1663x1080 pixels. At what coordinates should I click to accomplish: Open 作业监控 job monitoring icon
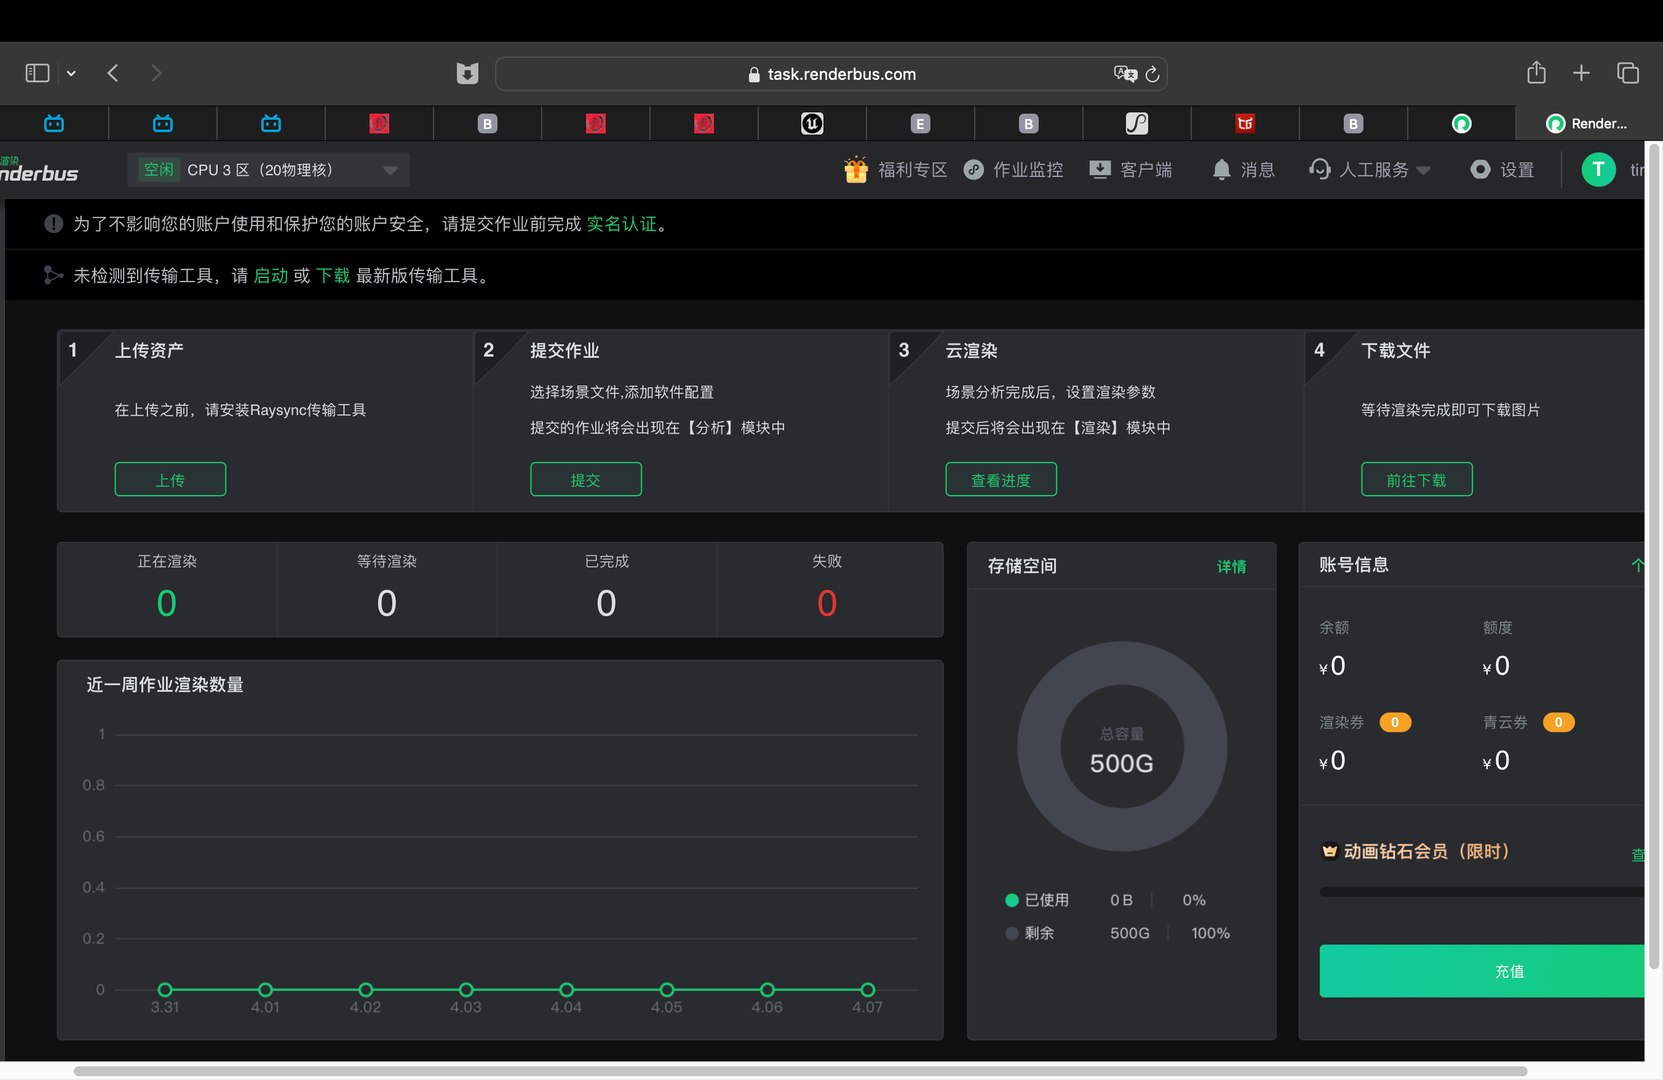pos(974,170)
